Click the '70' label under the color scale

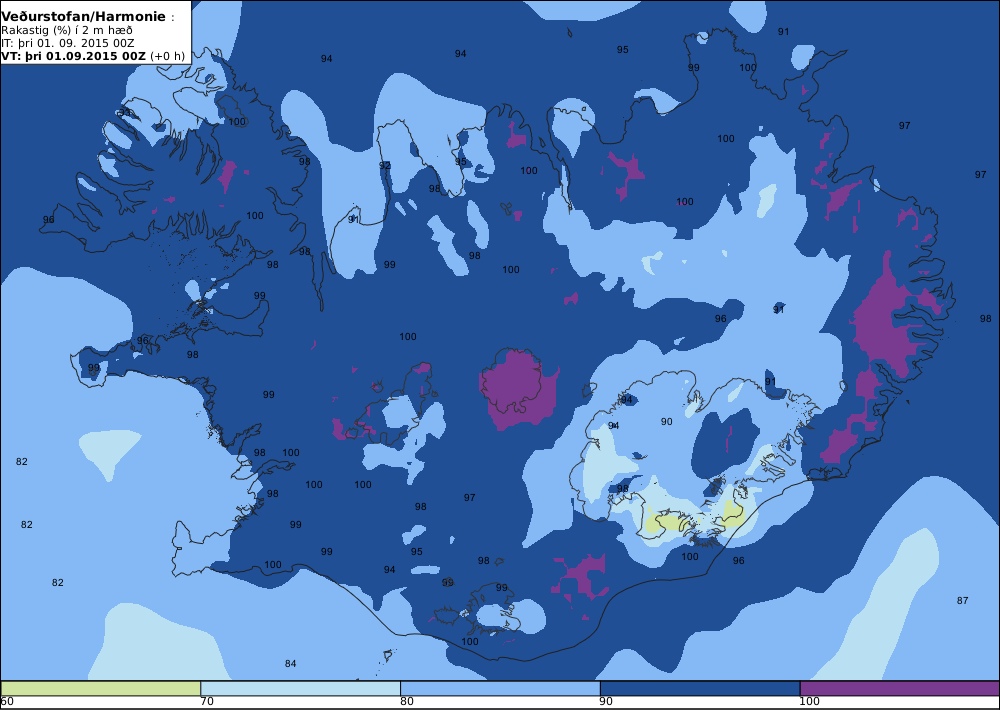[x=207, y=702]
